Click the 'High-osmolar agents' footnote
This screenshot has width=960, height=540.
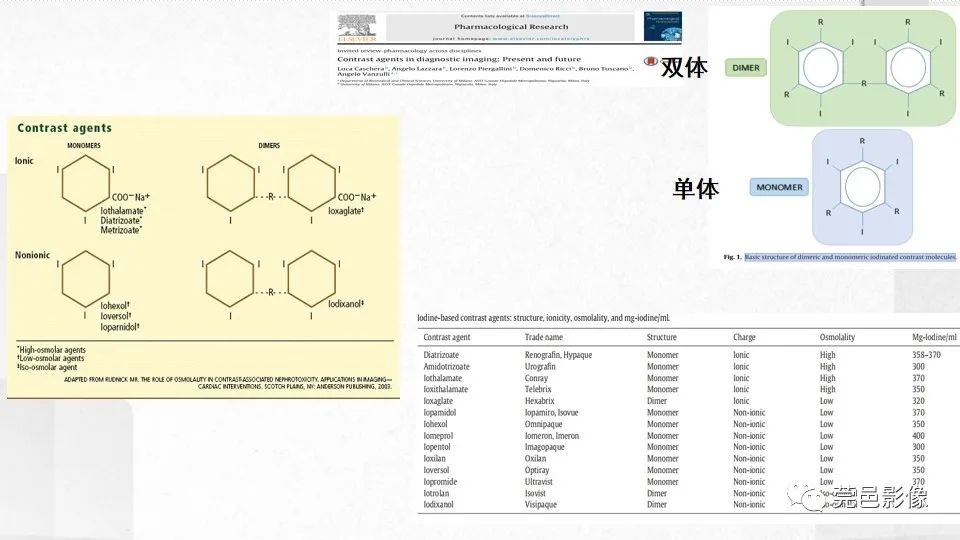51,350
